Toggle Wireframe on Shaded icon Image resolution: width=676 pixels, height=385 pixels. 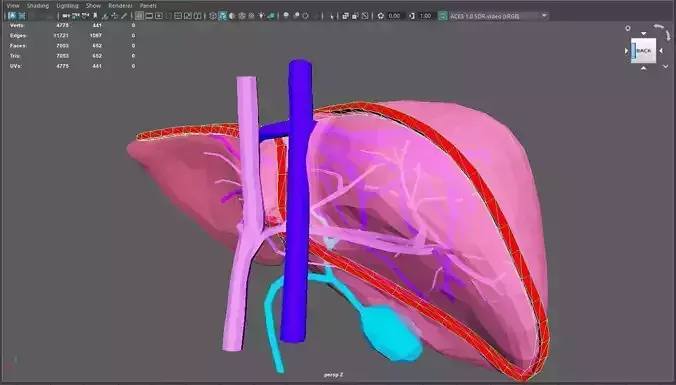coord(242,16)
